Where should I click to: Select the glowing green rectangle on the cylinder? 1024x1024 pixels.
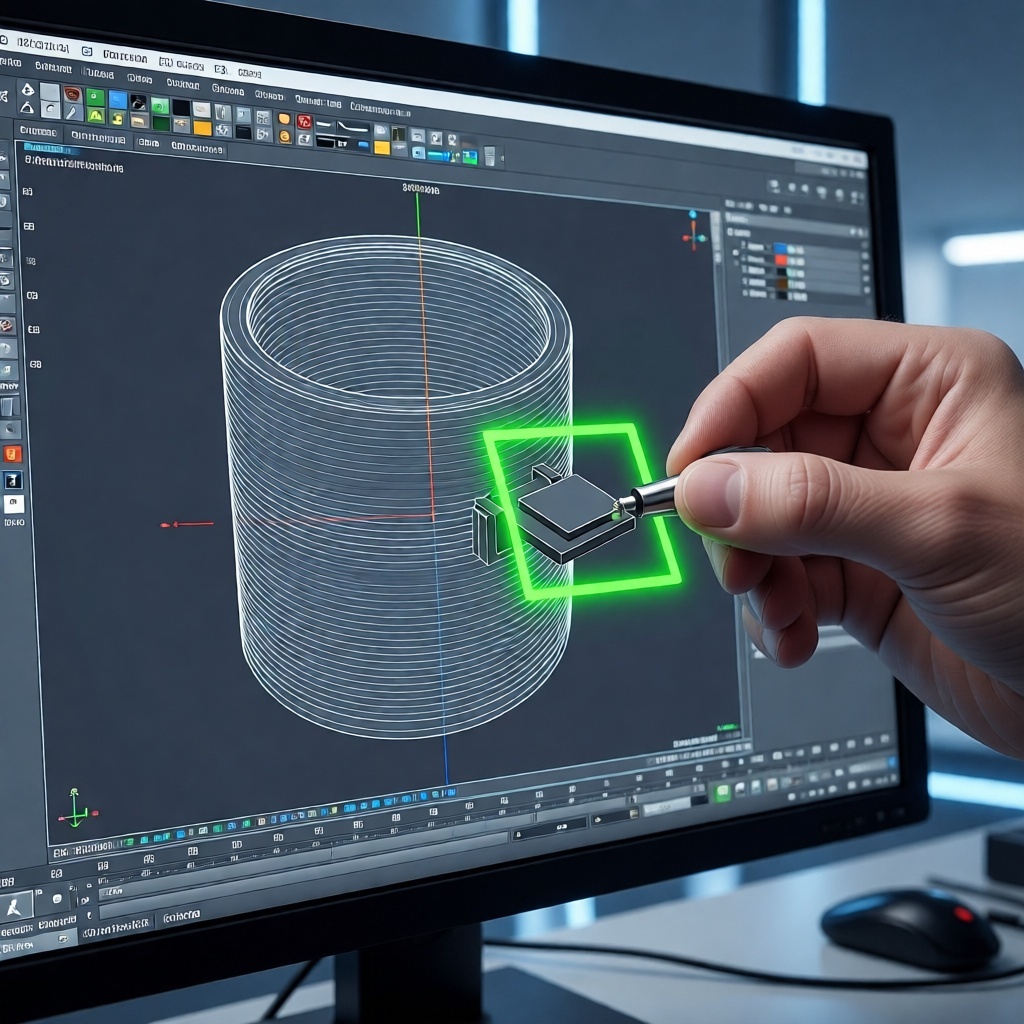tap(582, 510)
